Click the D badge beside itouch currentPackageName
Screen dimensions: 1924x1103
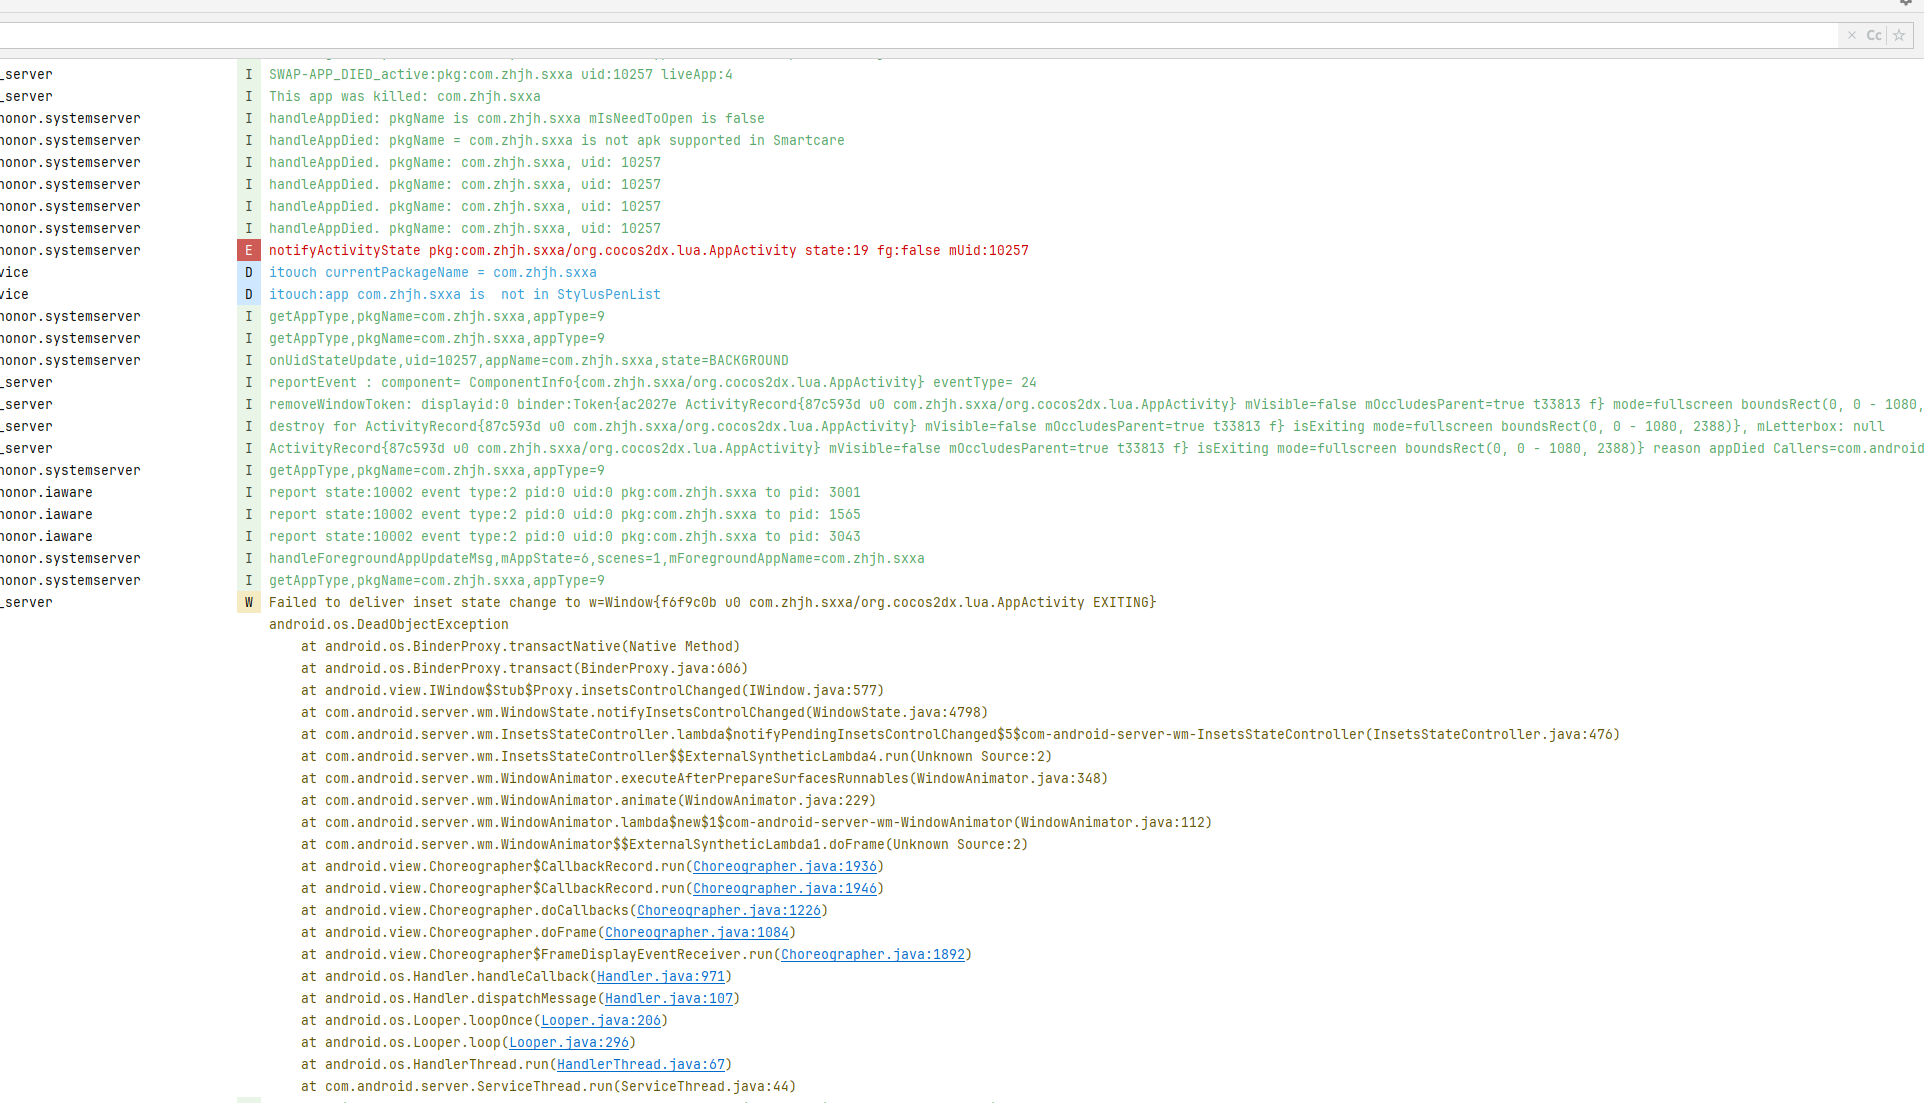(249, 273)
